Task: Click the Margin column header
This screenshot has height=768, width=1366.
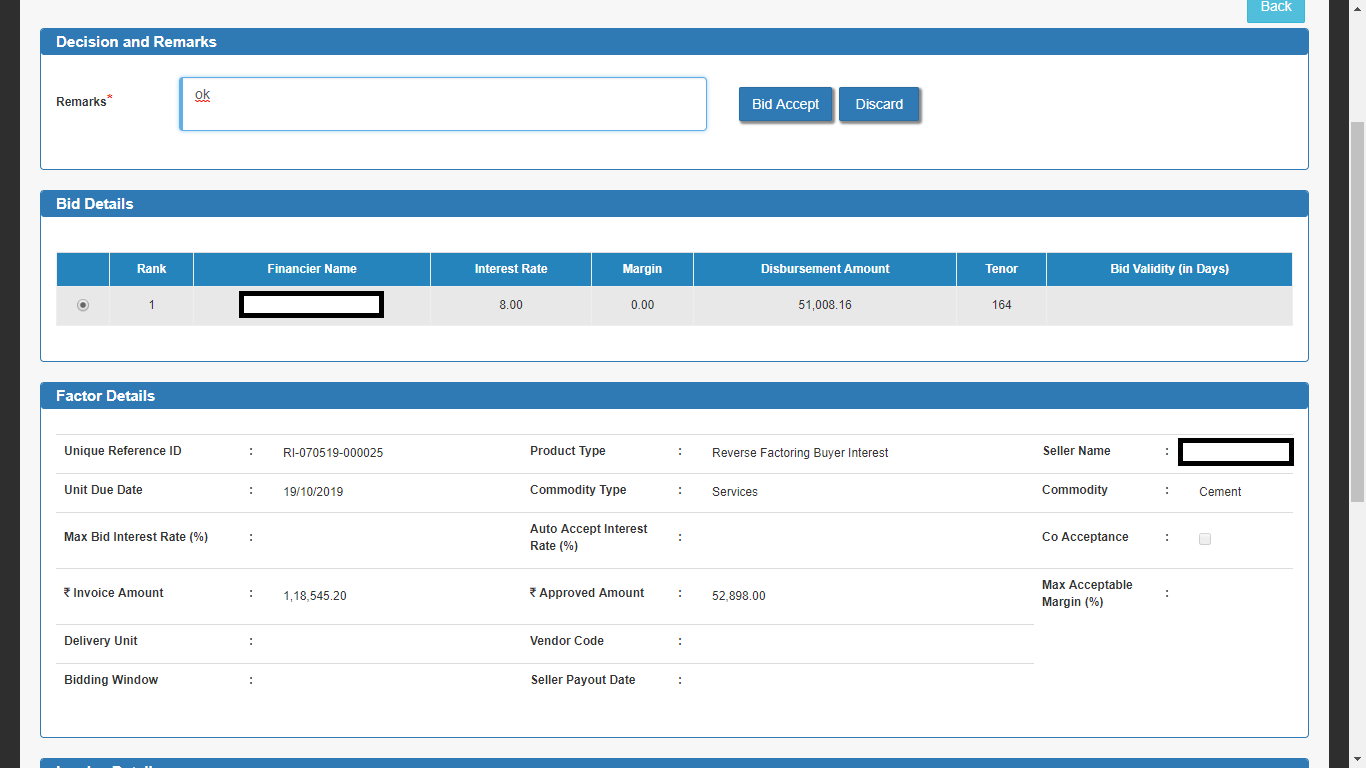Action: pos(642,269)
